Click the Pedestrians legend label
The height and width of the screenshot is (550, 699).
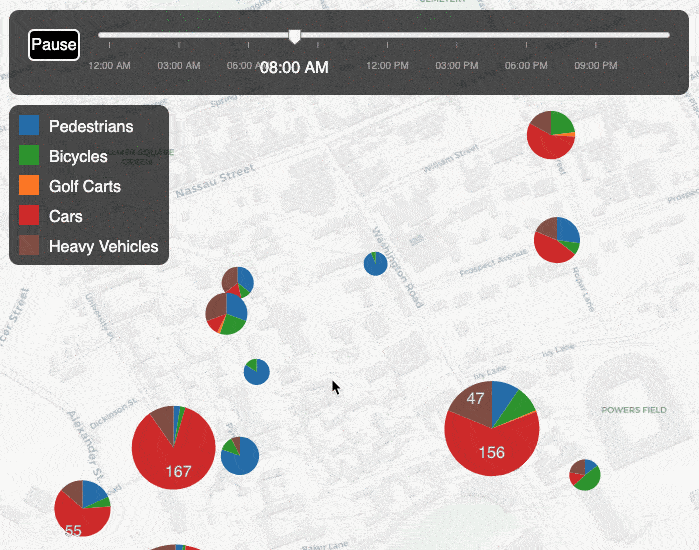(91, 127)
